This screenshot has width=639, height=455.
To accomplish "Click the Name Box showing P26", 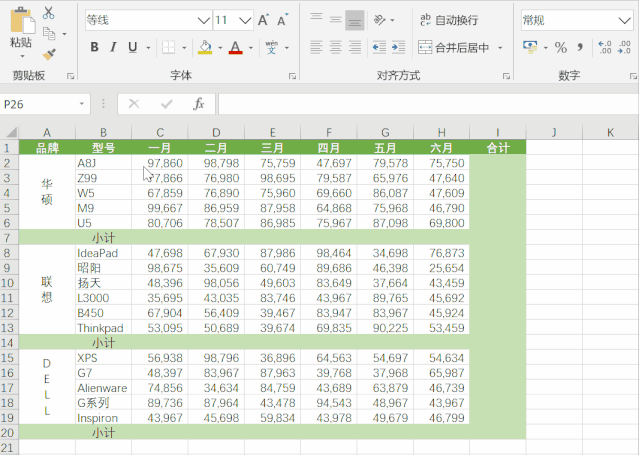I will click(38, 104).
